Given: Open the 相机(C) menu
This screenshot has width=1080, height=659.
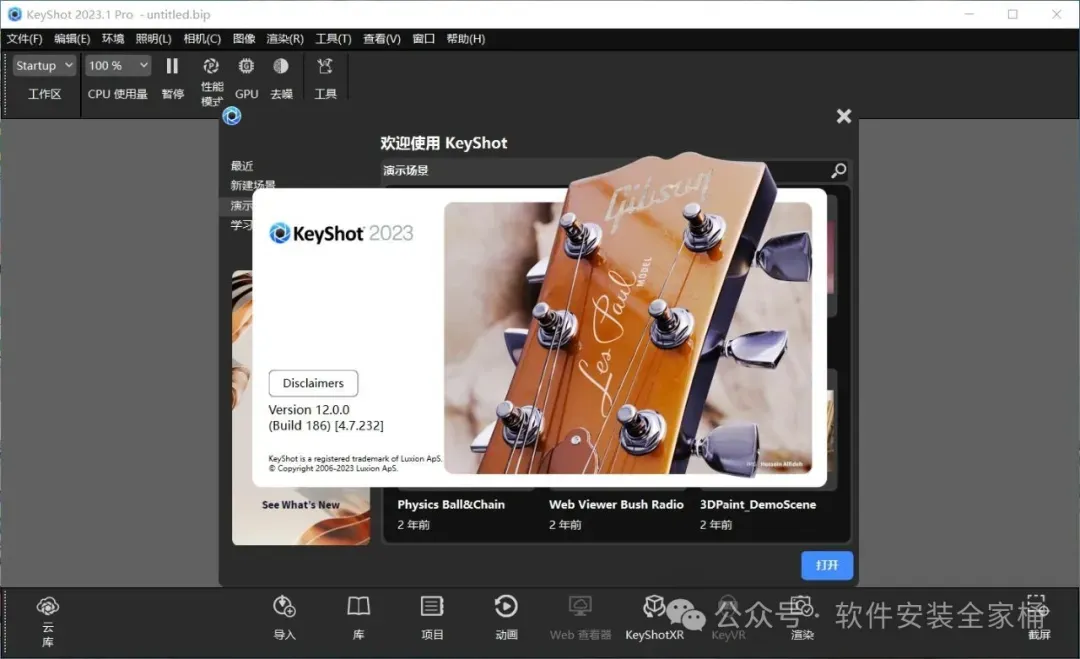Looking at the screenshot, I should (x=202, y=39).
